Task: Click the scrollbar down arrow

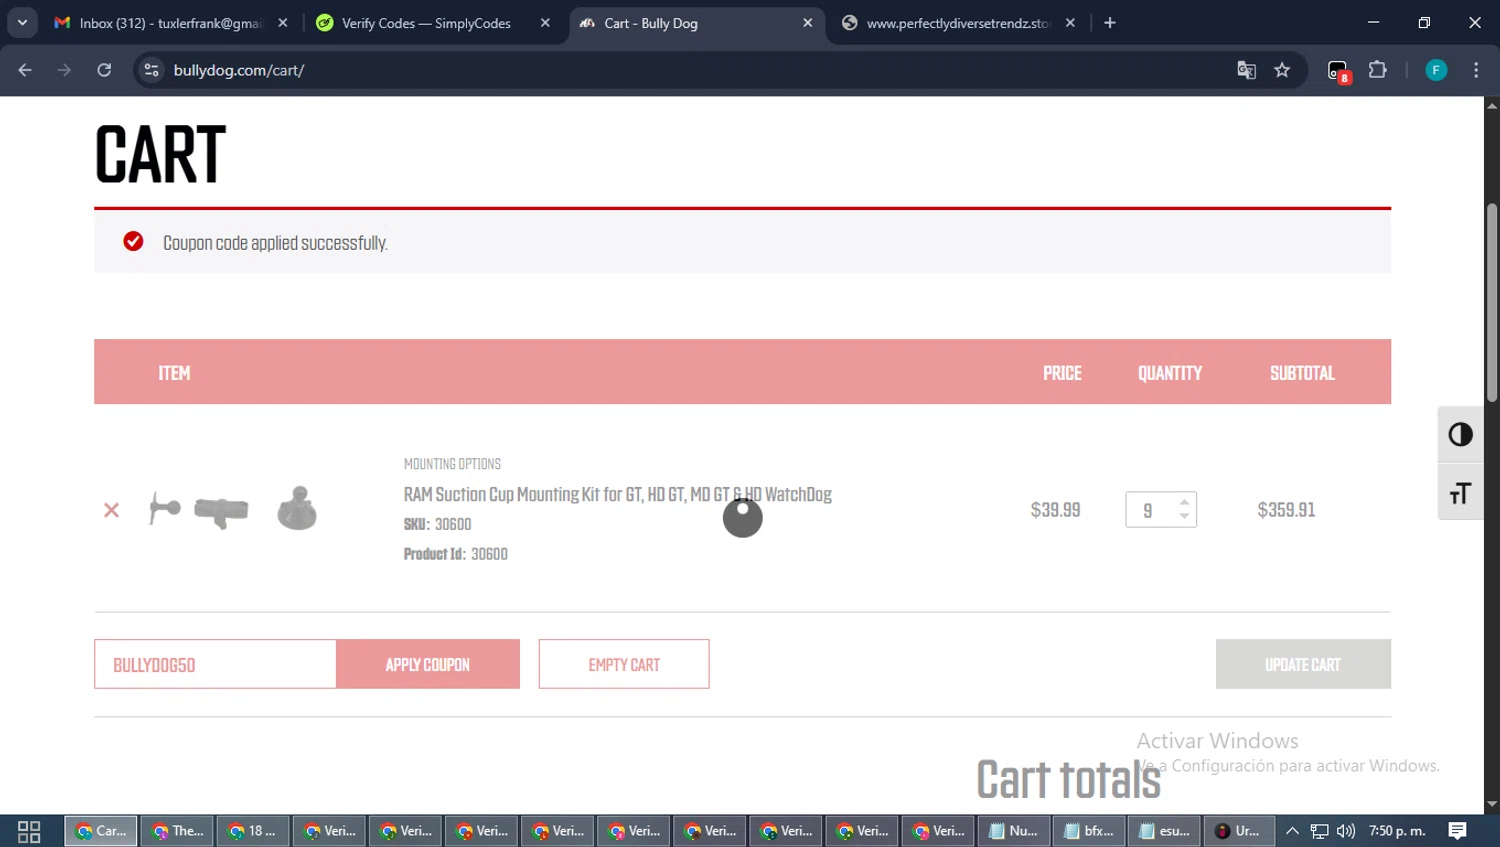Action: (x=1492, y=804)
